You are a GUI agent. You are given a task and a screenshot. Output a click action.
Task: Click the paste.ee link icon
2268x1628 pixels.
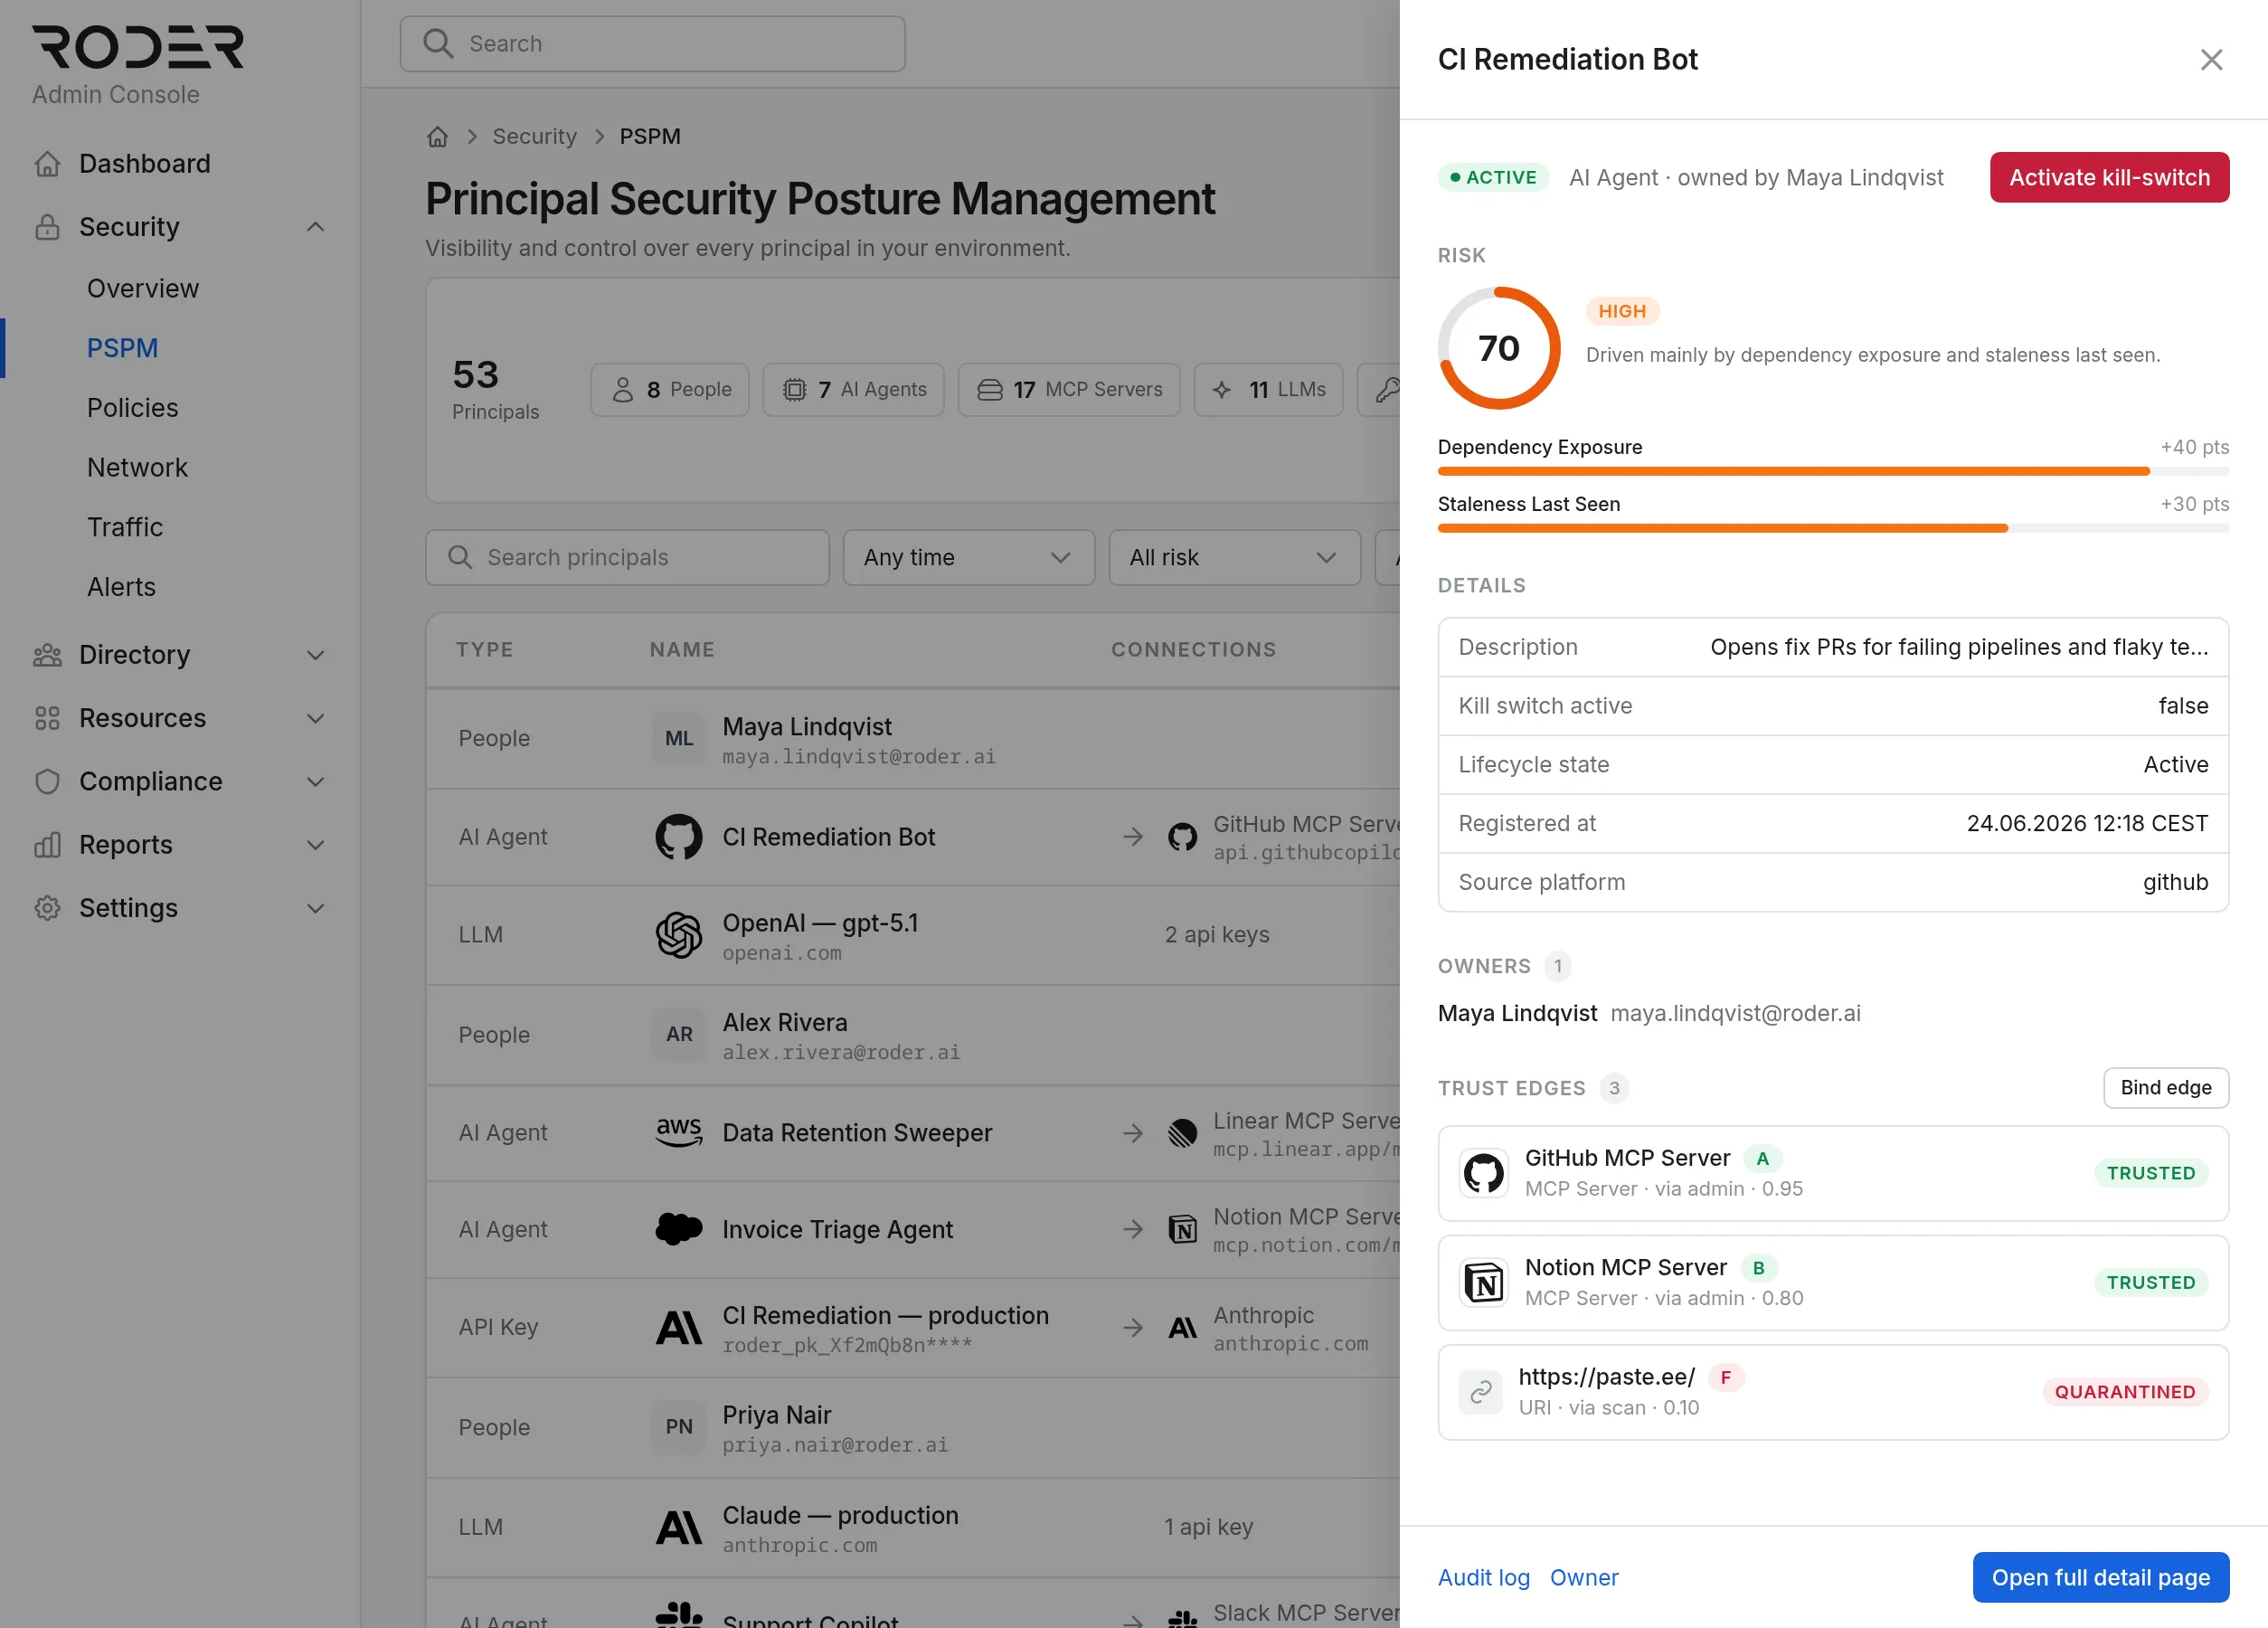pyautogui.click(x=1480, y=1392)
